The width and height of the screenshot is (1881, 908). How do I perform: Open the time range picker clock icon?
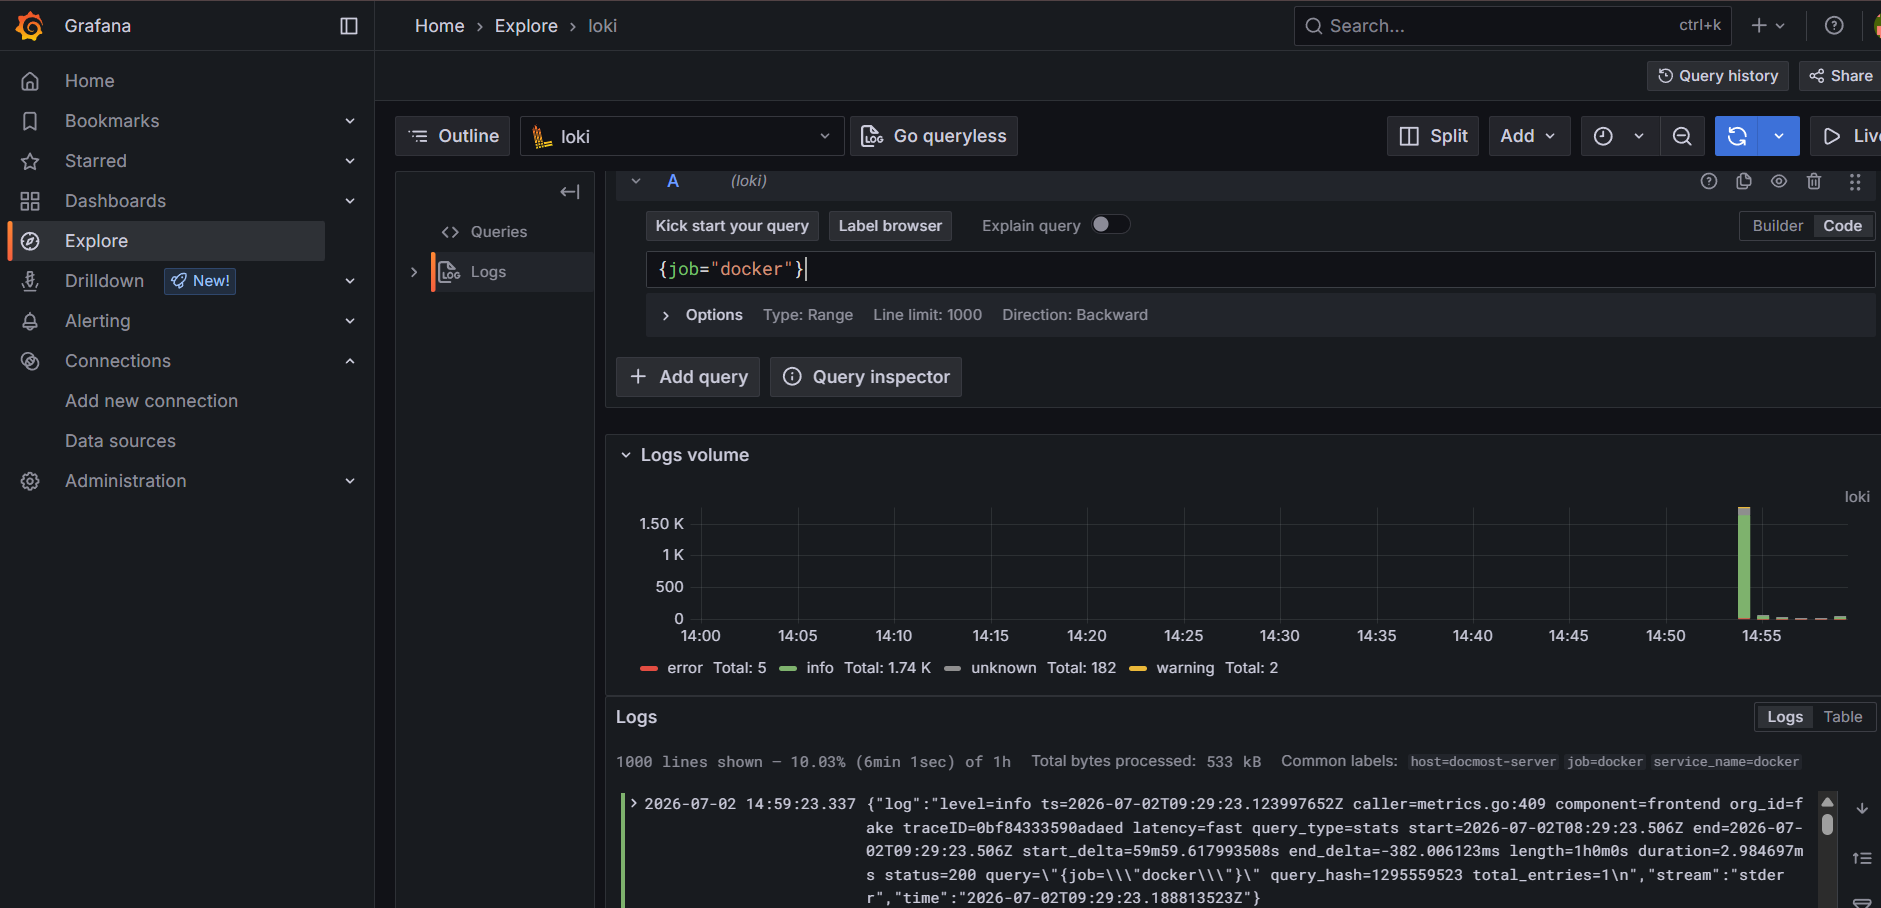pos(1604,136)
